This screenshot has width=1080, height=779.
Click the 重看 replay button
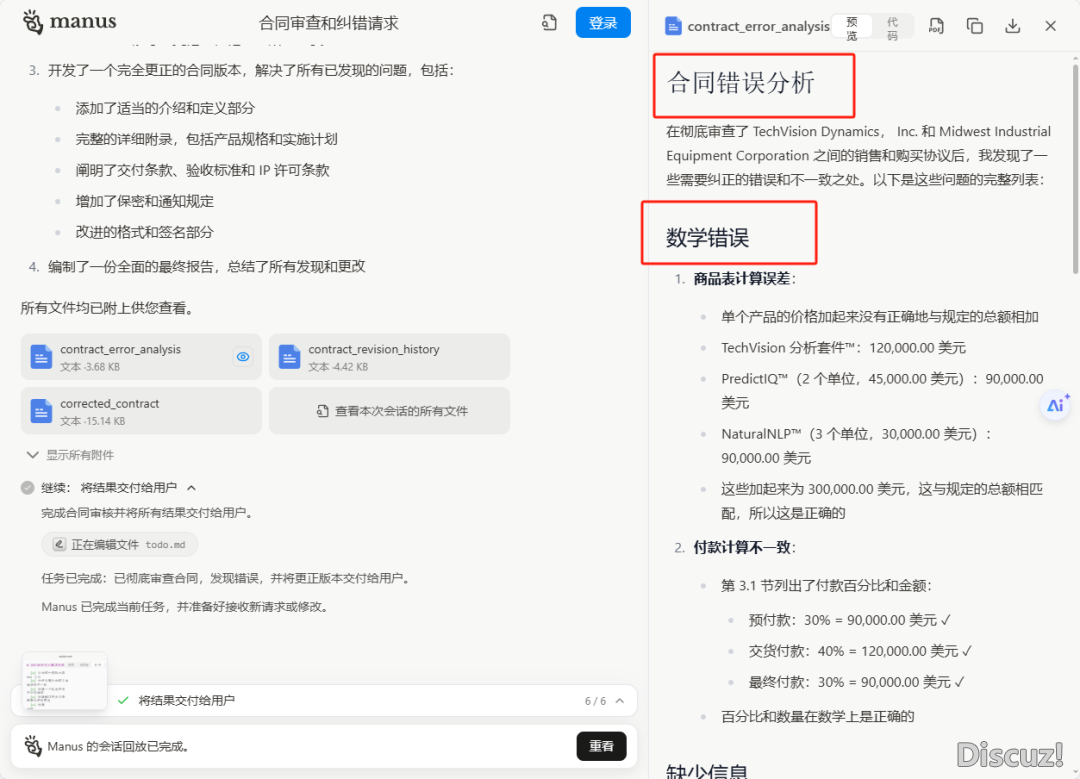click(601, 746)
